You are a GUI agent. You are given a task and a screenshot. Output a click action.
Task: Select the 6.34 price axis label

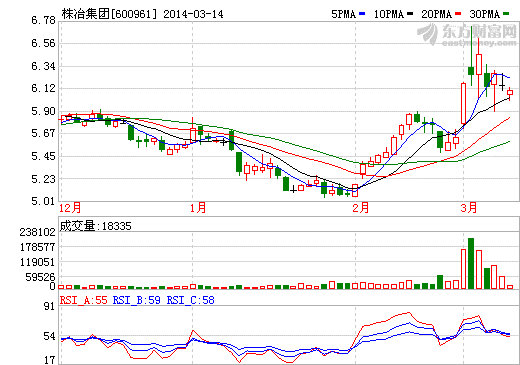[43, 66]
